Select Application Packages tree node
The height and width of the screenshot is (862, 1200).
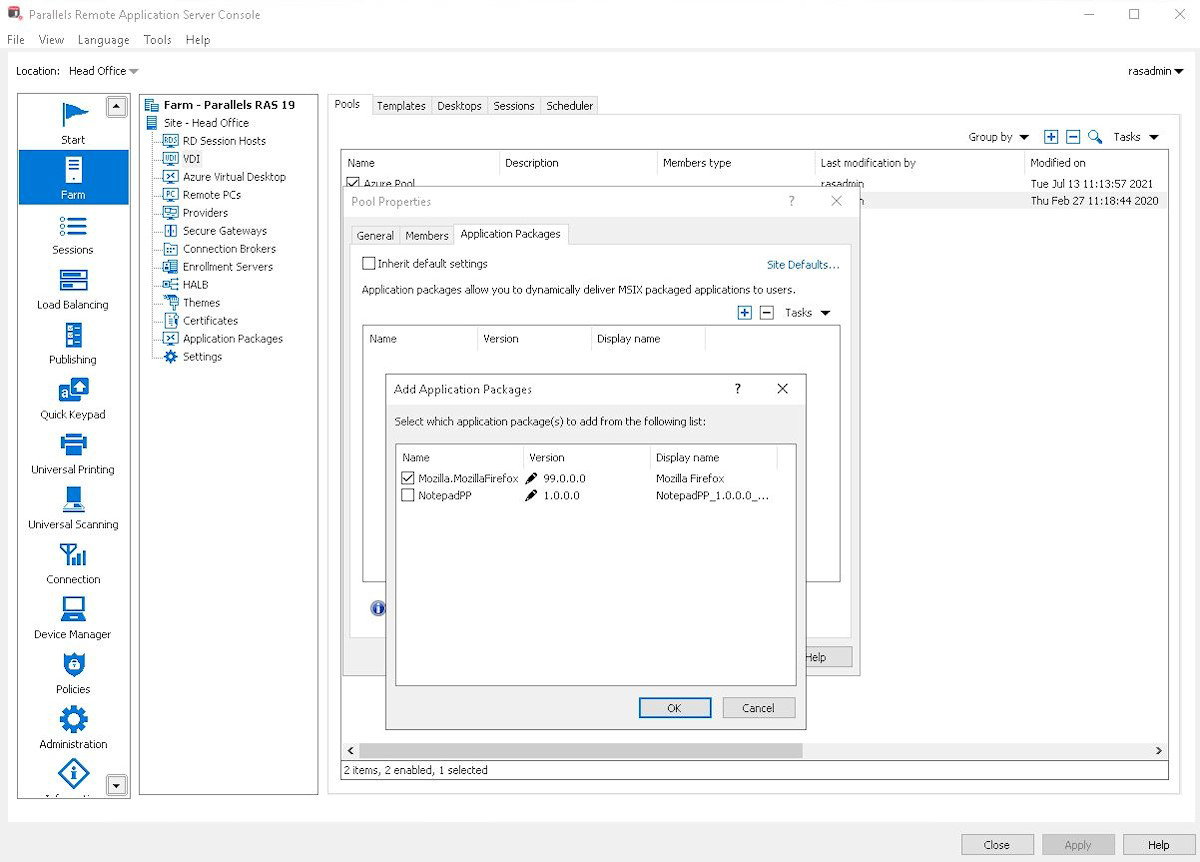(232, 339)
